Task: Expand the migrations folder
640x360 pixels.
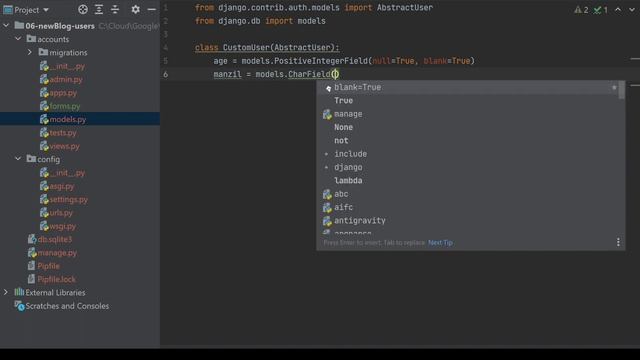Action: [30, 53]
